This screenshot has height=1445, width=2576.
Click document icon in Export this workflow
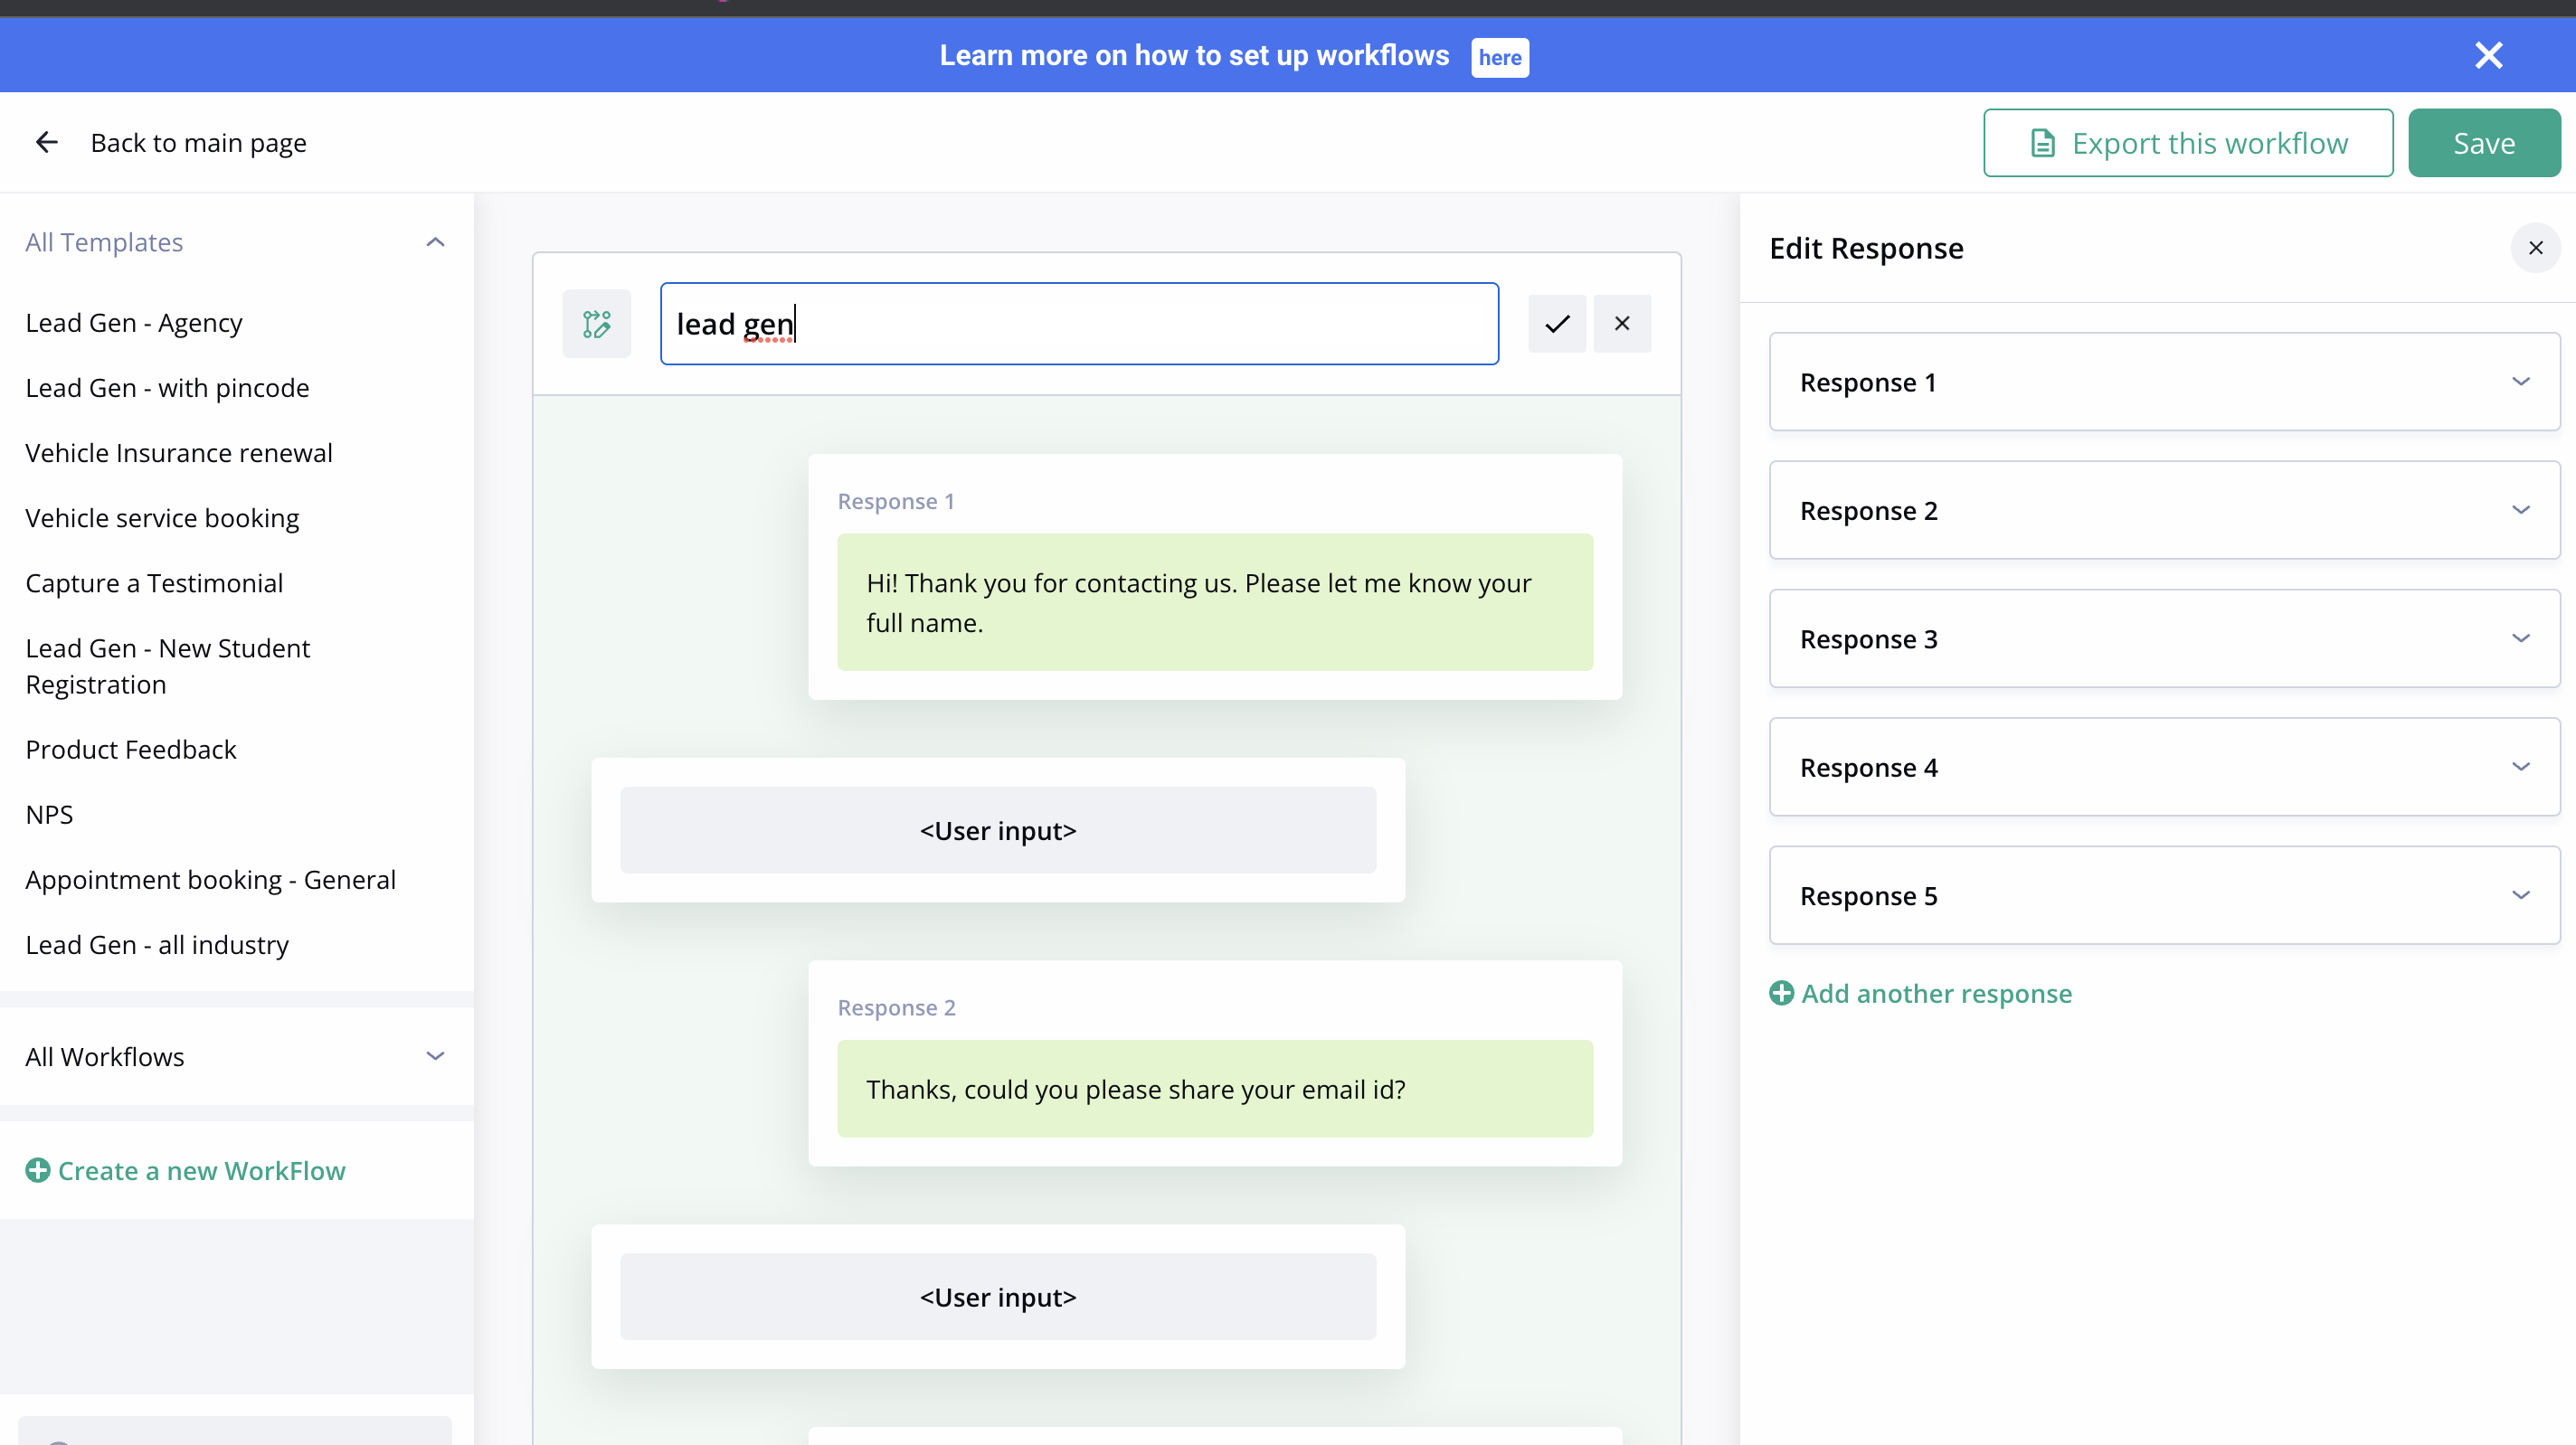(x=2043, y=143)
